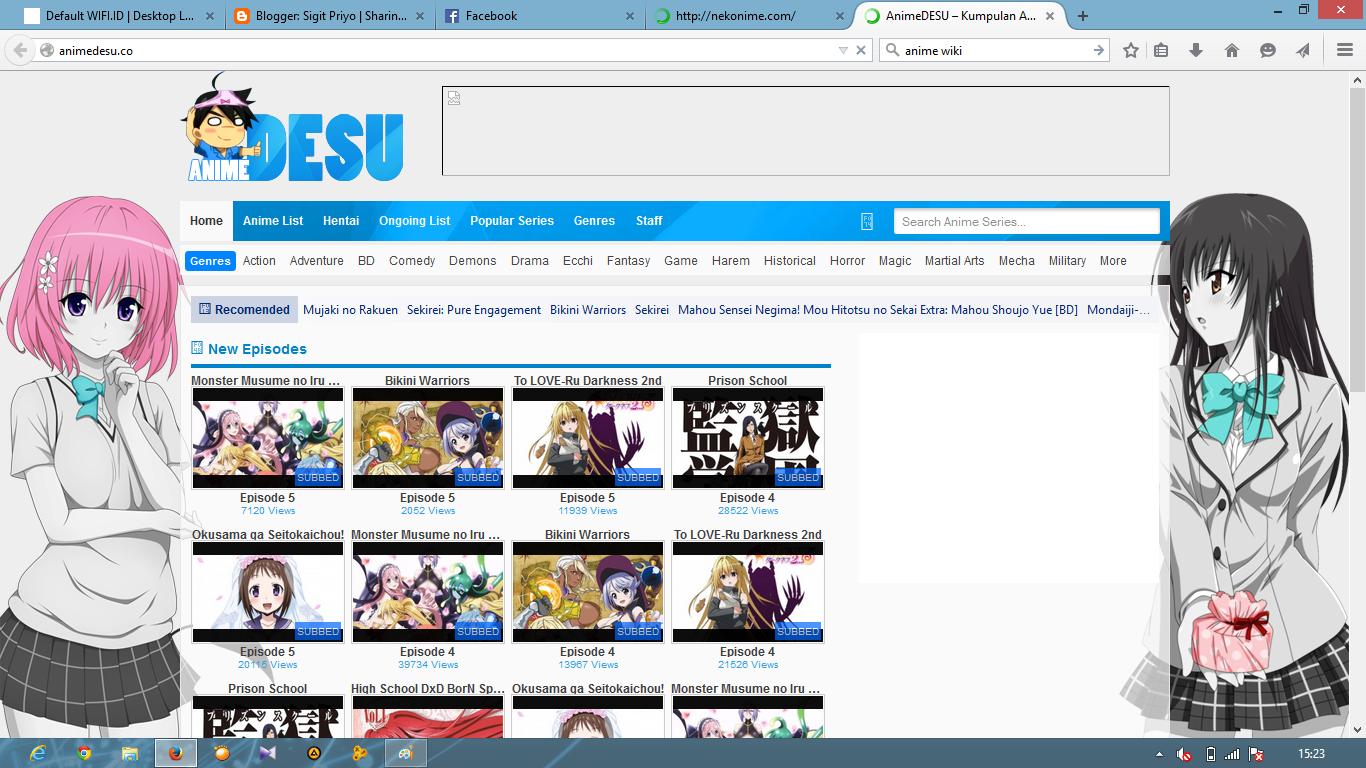1366x768 pixels.
Task: Open the Staff menu item
Action: (x=649, y=221)
